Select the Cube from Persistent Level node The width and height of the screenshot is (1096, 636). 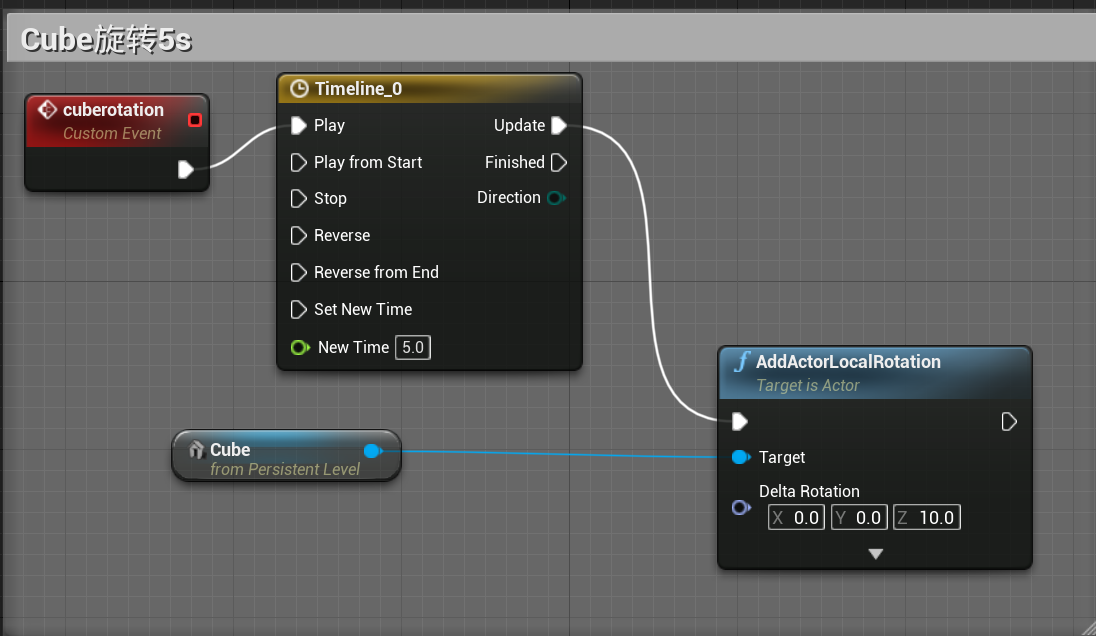coord(287,456)
